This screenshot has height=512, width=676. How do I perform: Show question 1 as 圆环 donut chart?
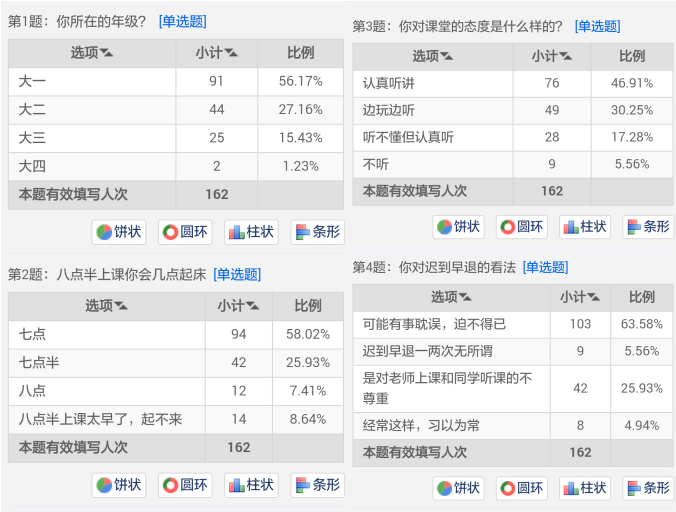[185, 232]
